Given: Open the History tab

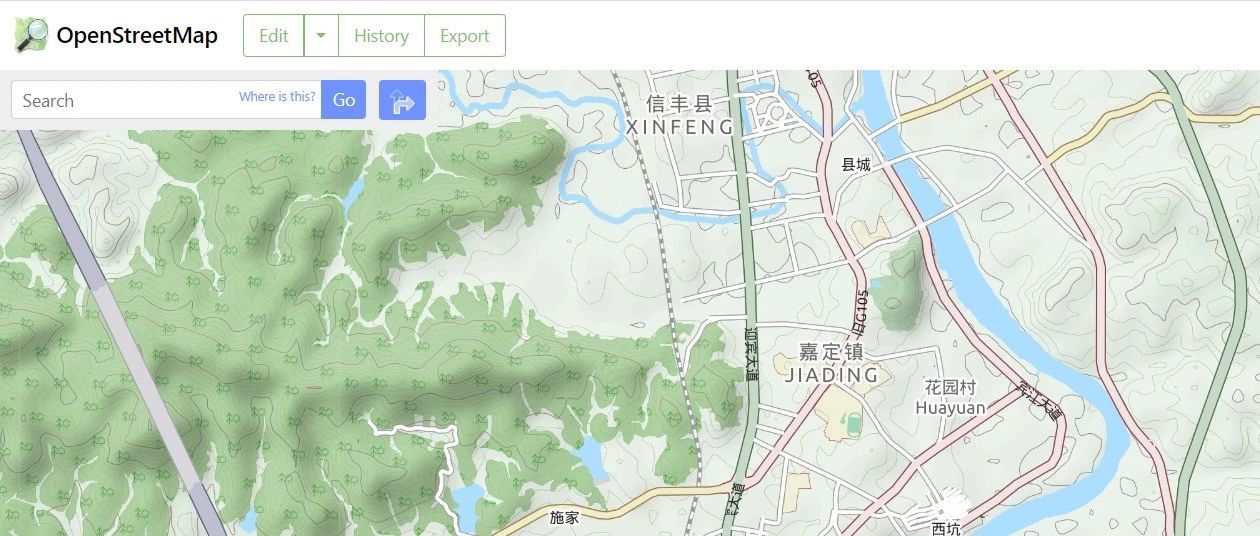Looking at the screenshot, I should (x=381, y=35).
